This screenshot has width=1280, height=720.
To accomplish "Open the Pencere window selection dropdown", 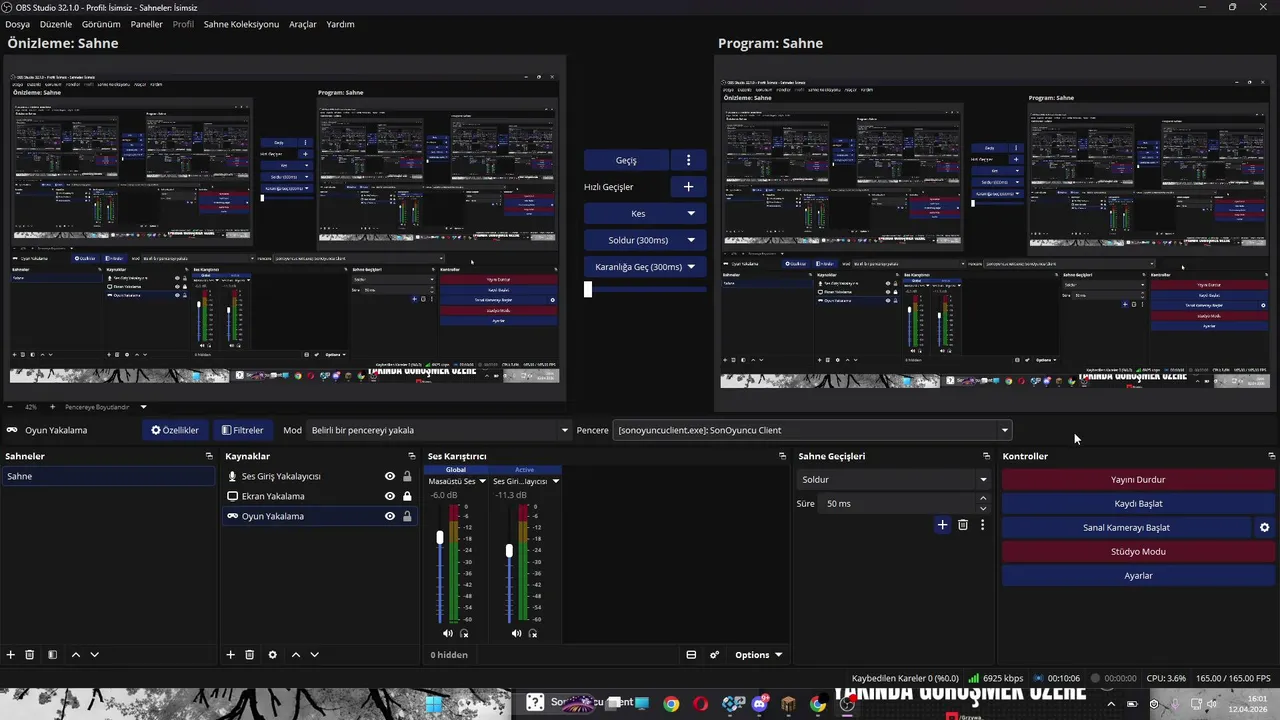I will click(x=812, y=430).
